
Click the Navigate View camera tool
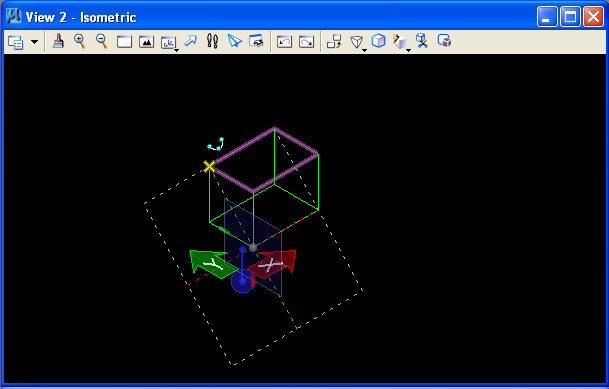click(x=256, y=41)
